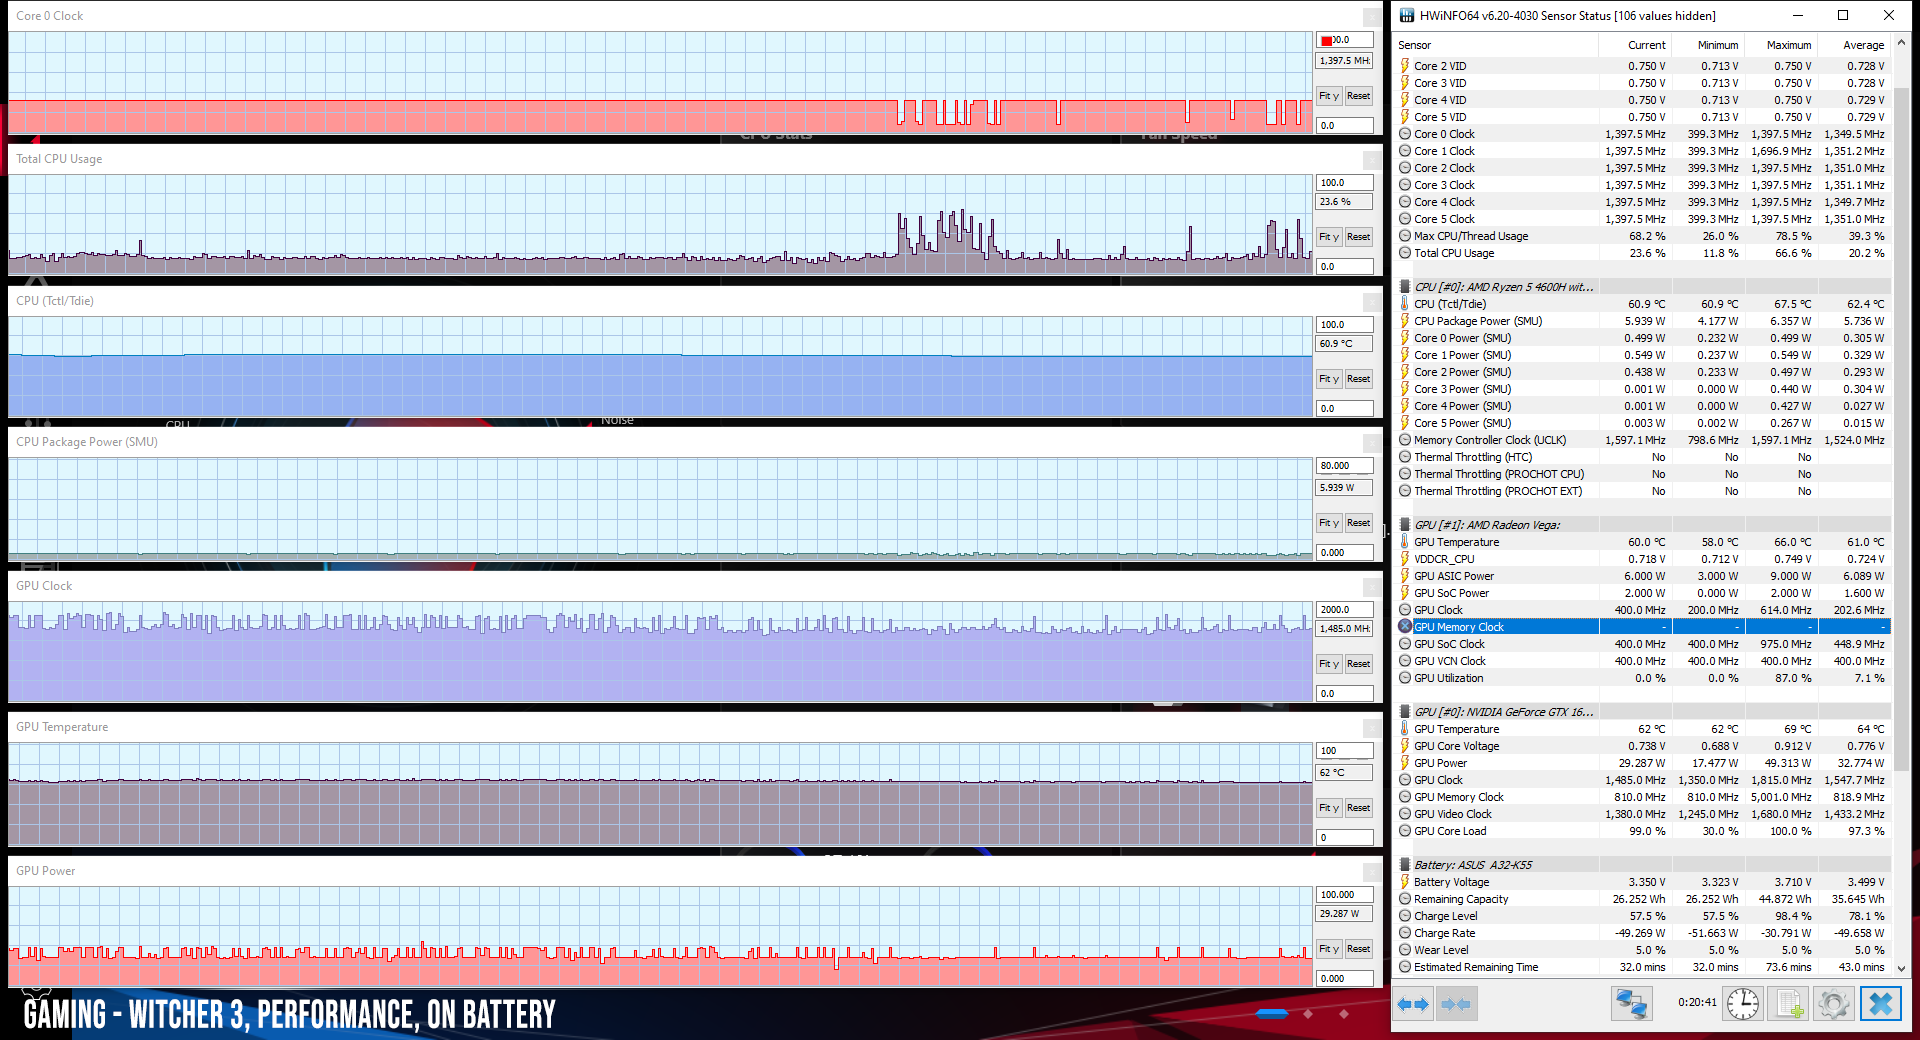Open the remote network monitoring icon
This screenshot has width=1920, height=1040.
(1631, 1004)
